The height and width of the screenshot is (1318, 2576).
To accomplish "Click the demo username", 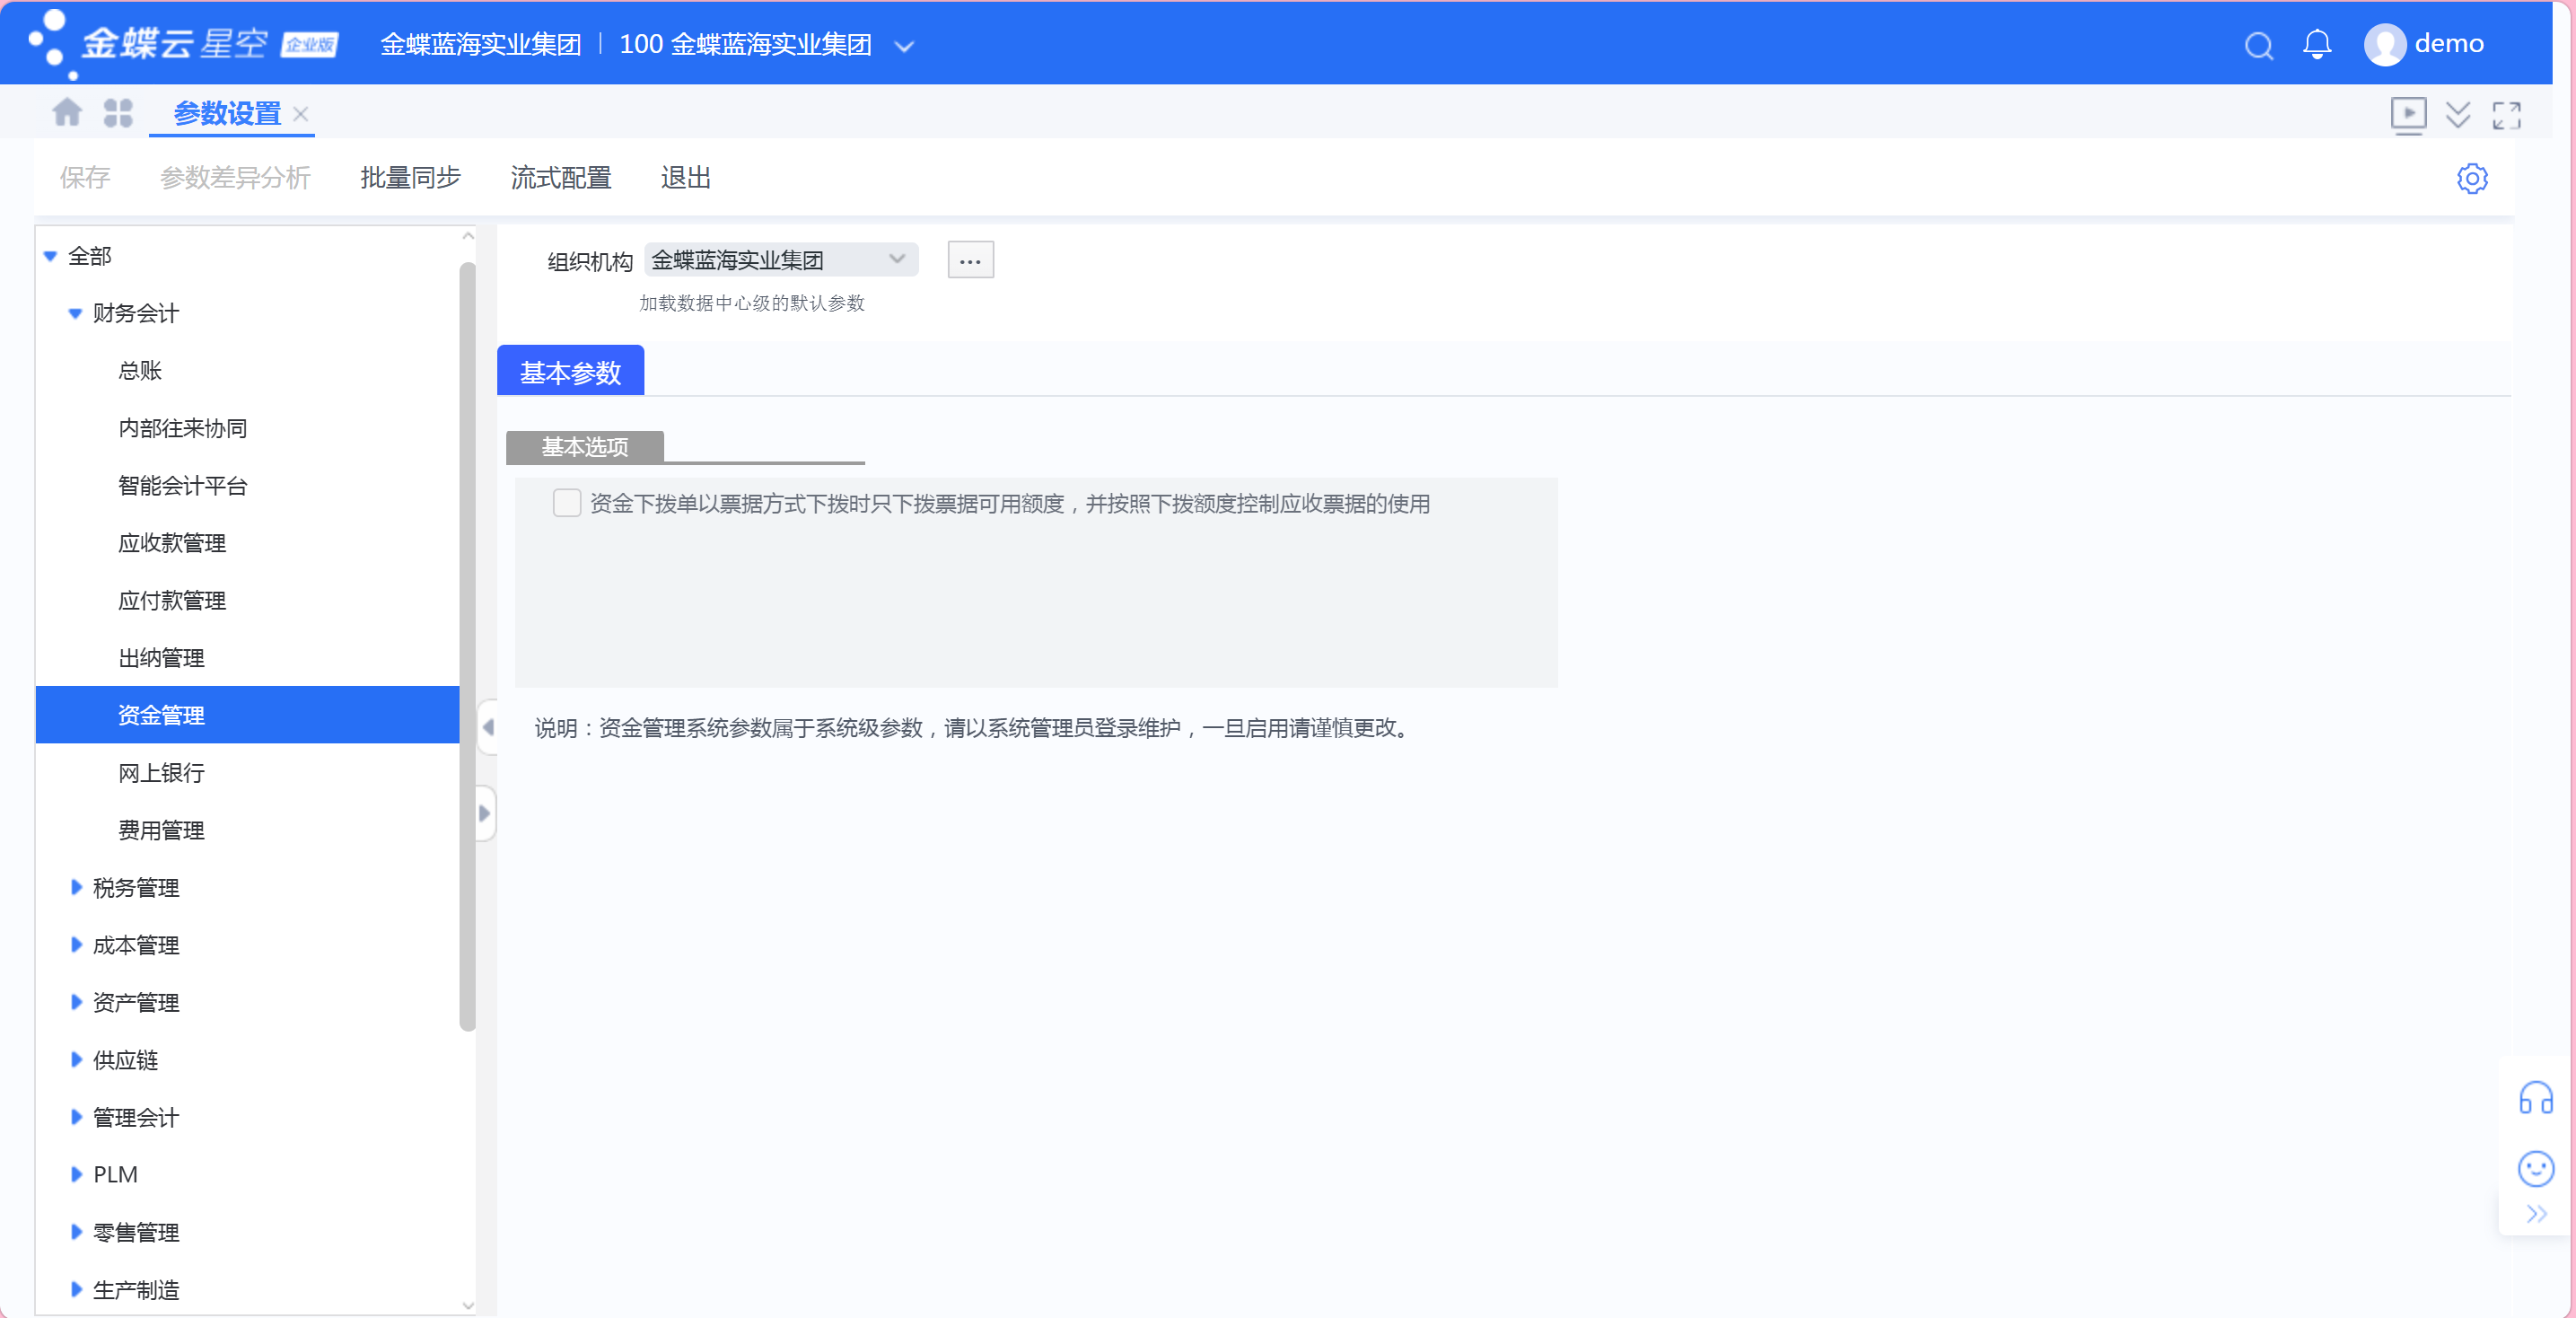I will 2449,44.
